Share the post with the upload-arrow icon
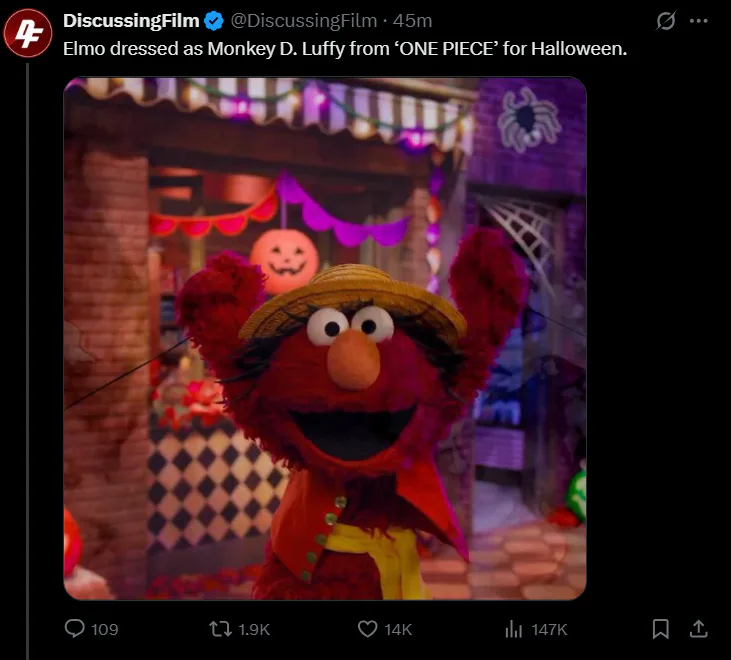The image size is (731, 660). 699,629
